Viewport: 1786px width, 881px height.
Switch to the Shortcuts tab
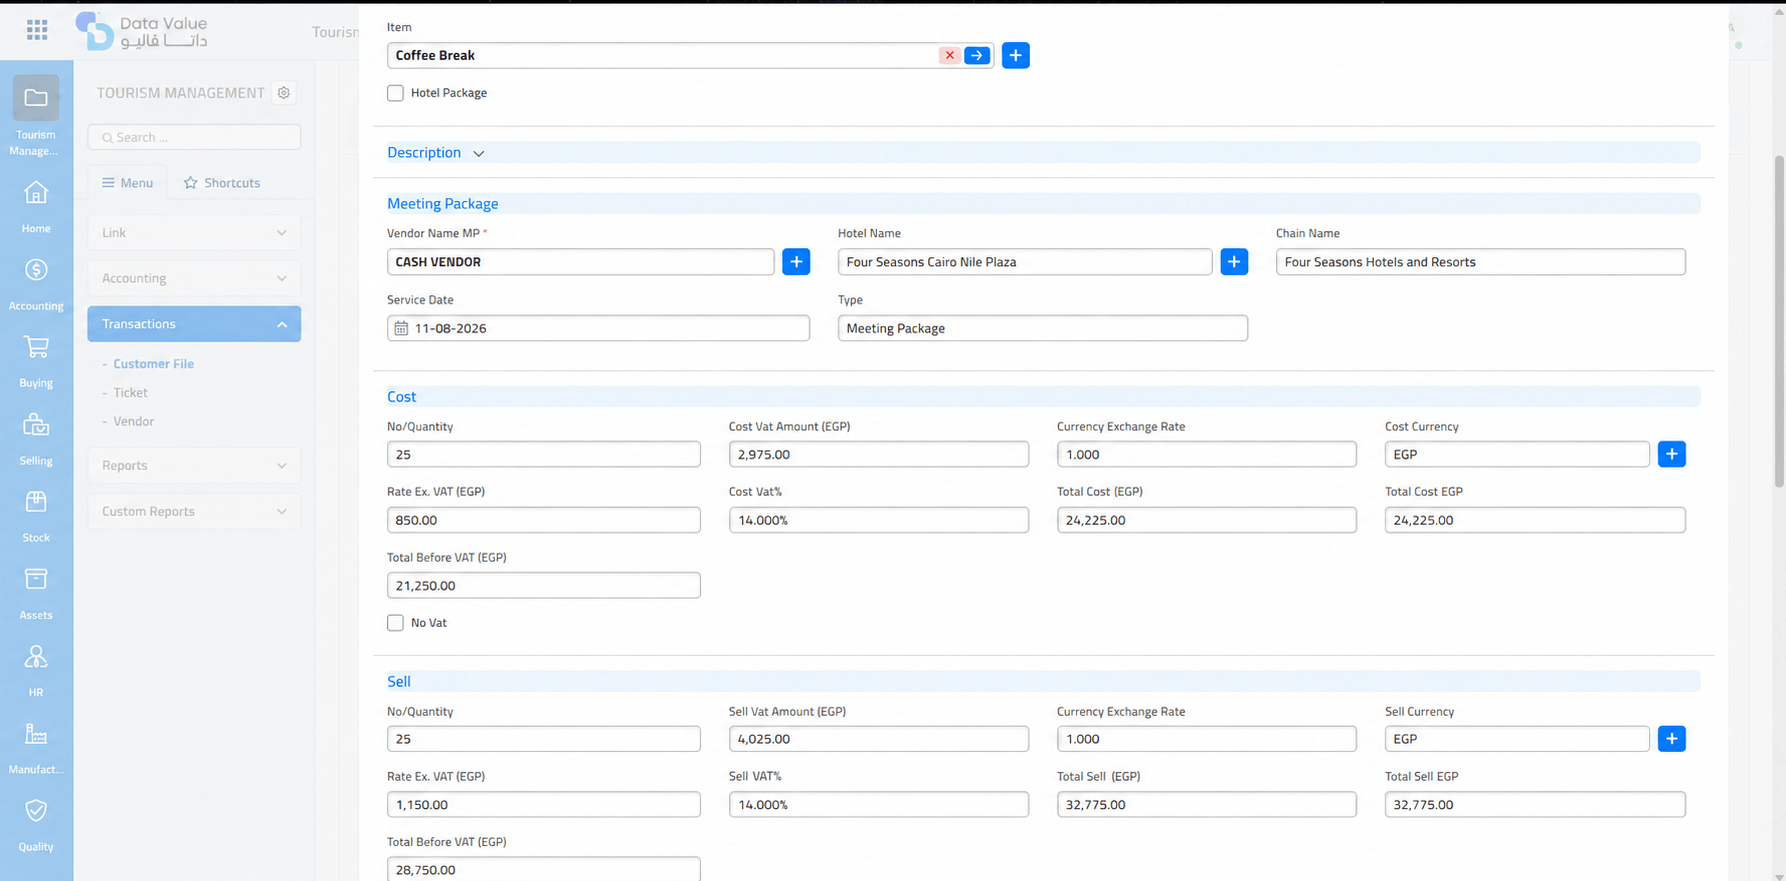tap(222, 183)
